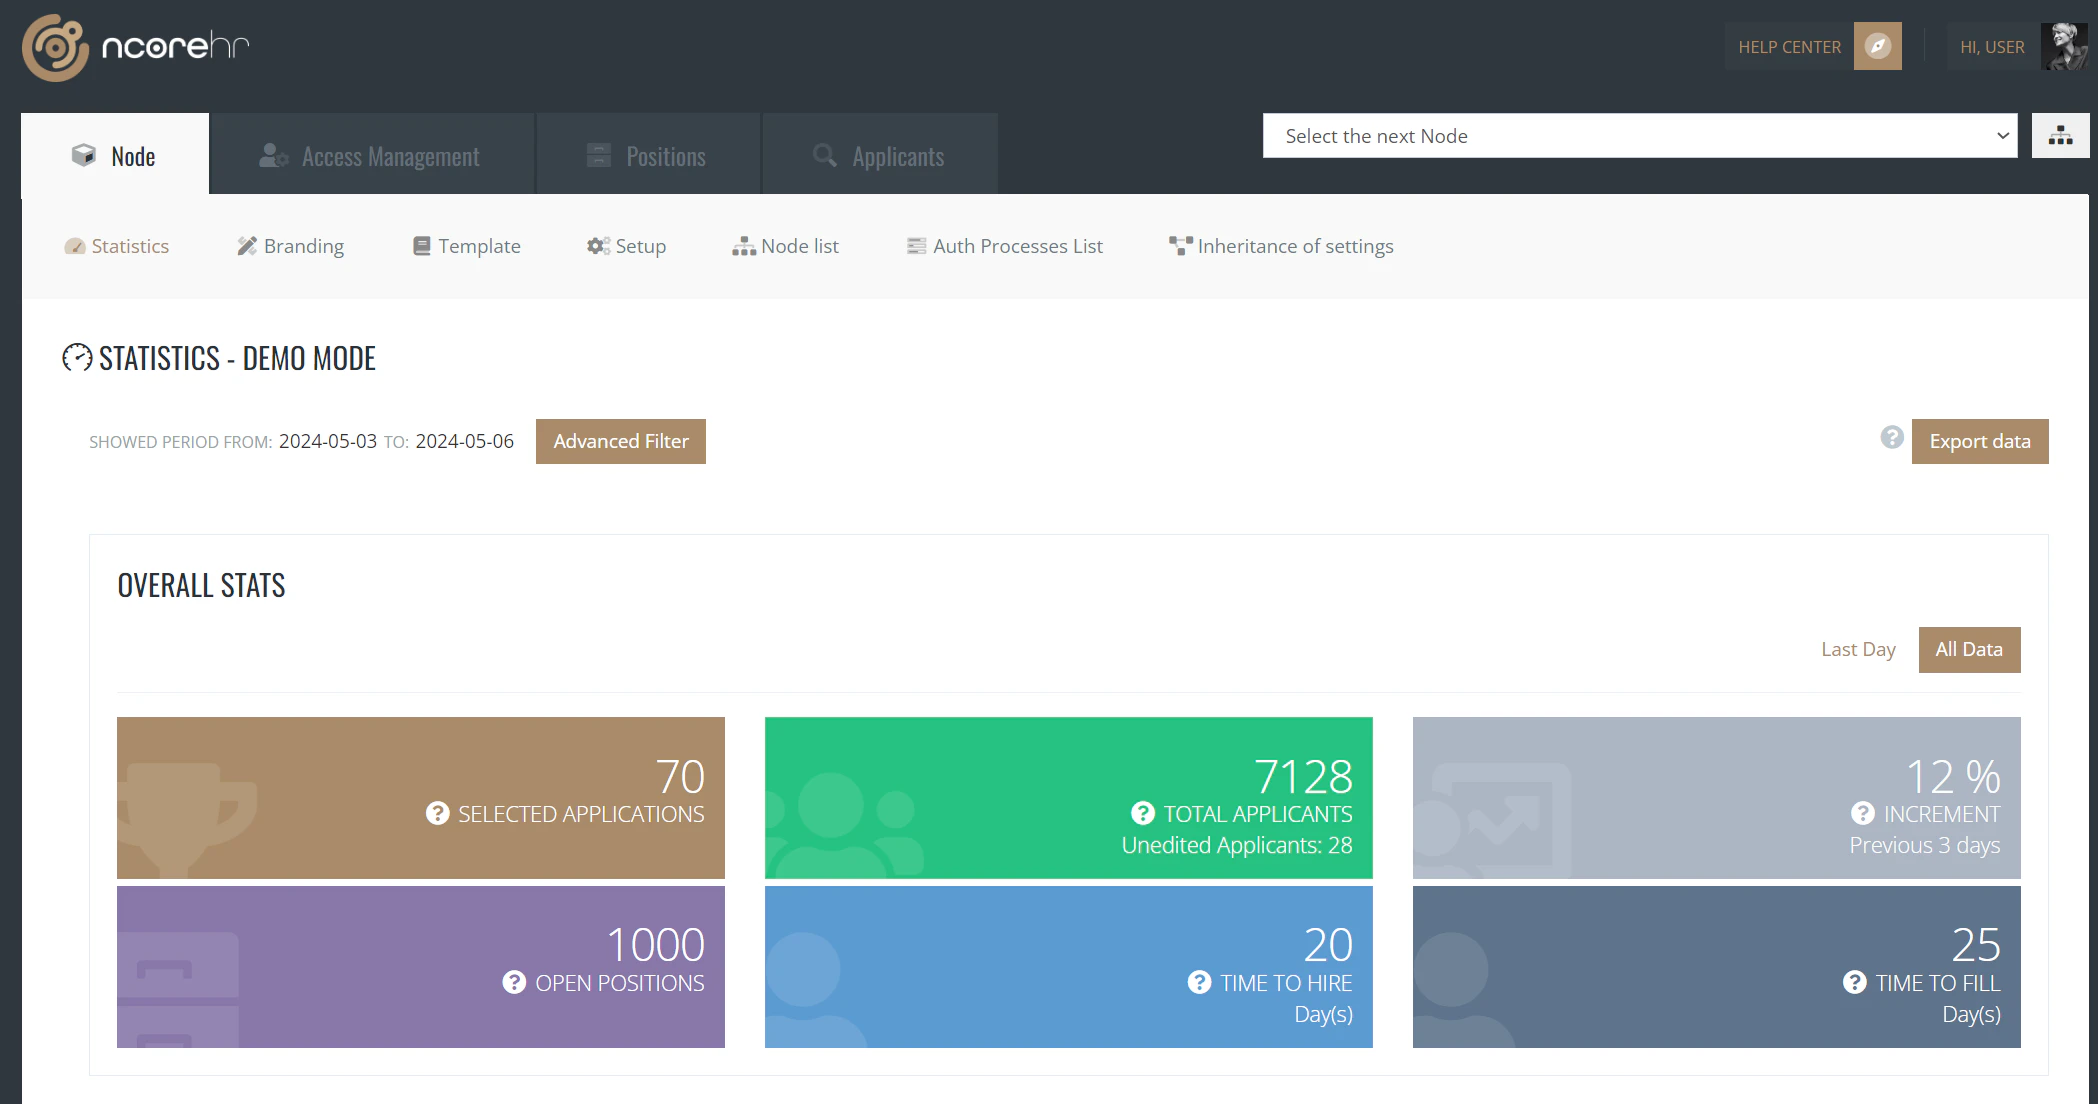
Task: Open the ncore hr logo home page
Action: click(135, 46)
